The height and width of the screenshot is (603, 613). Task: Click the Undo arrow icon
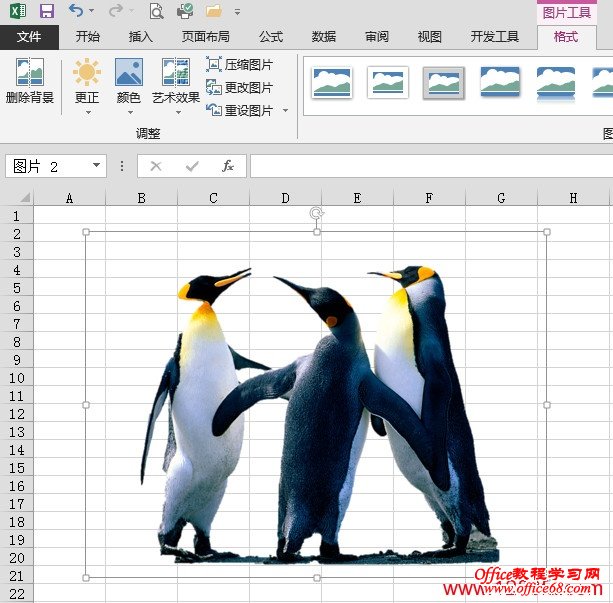coord(76,11)
